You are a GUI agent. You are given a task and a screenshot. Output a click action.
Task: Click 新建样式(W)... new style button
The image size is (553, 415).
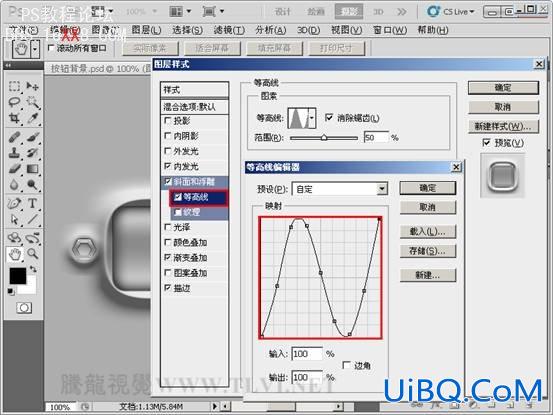click(503, 126)
